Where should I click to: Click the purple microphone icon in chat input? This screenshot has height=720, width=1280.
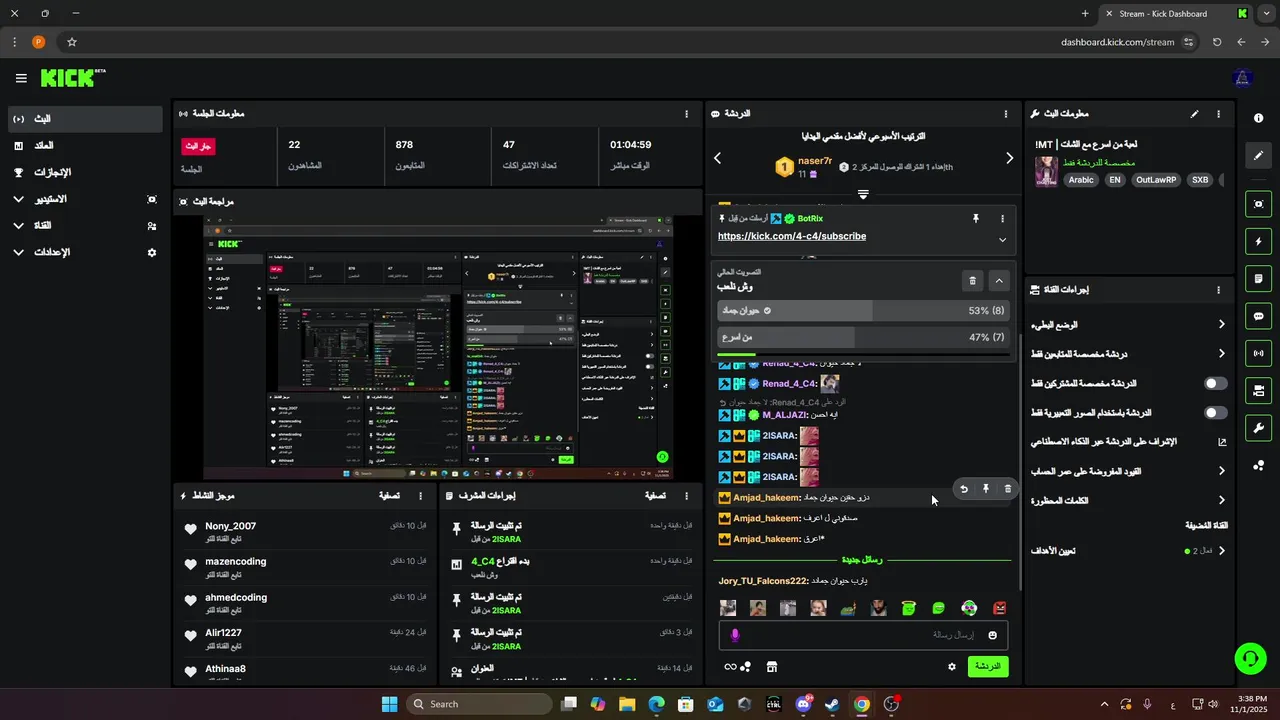[735, 635]
